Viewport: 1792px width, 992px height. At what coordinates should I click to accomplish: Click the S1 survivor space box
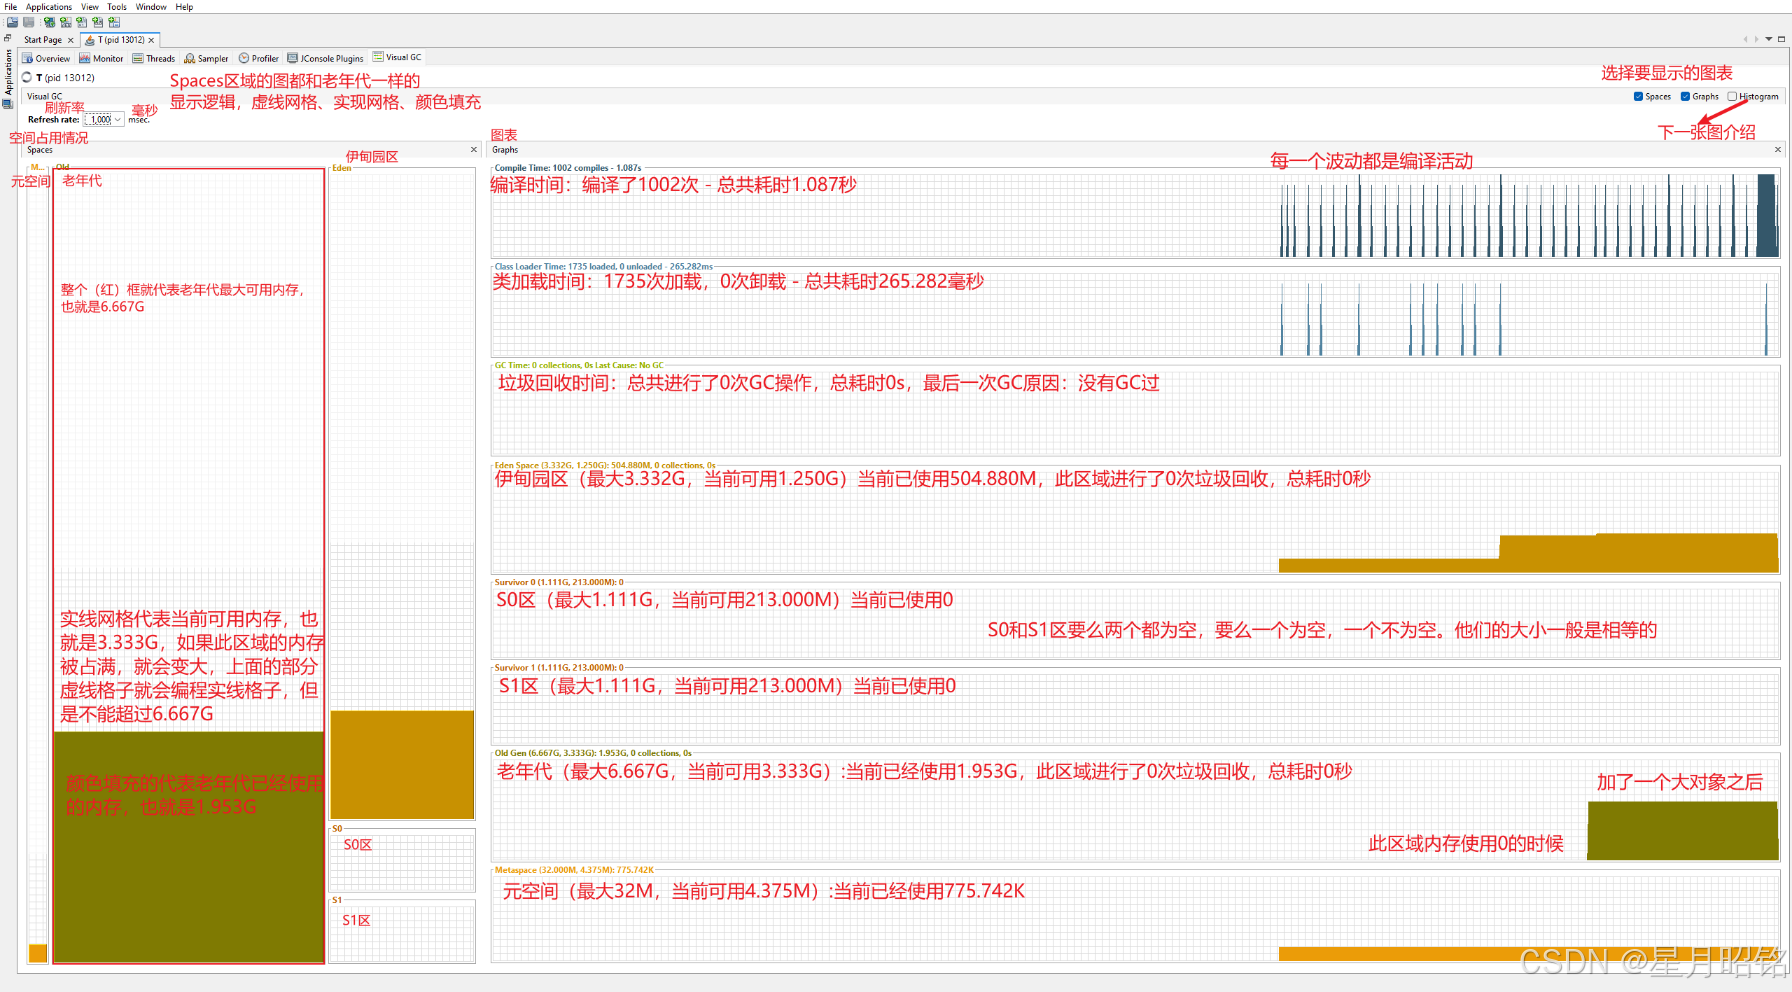coord(402,933)
